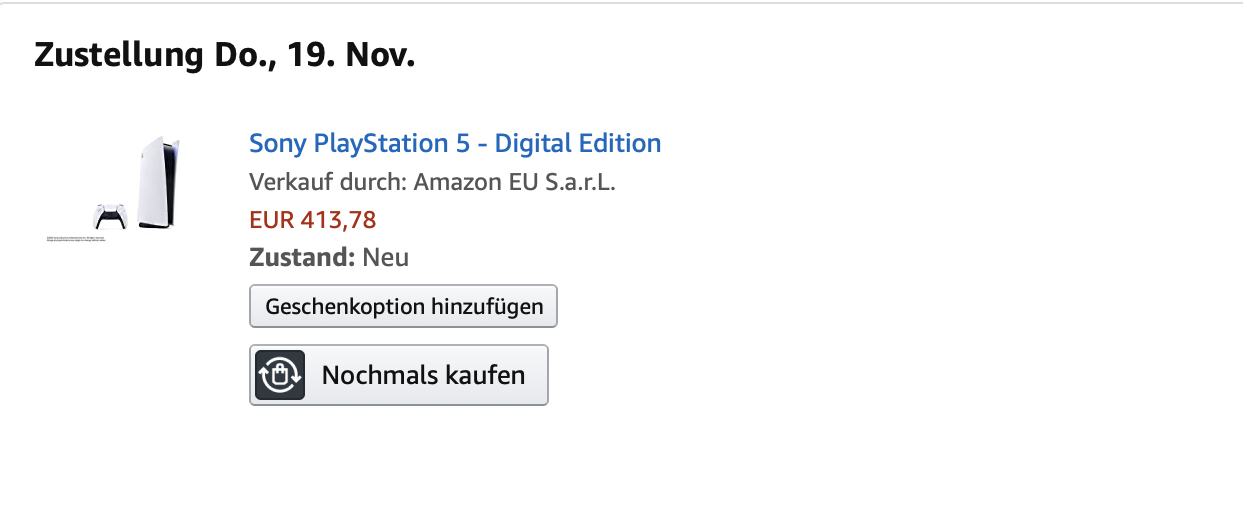Screen dimensions: 1243x510
Task: Click the Verkauf durch label
Action: 327,182
